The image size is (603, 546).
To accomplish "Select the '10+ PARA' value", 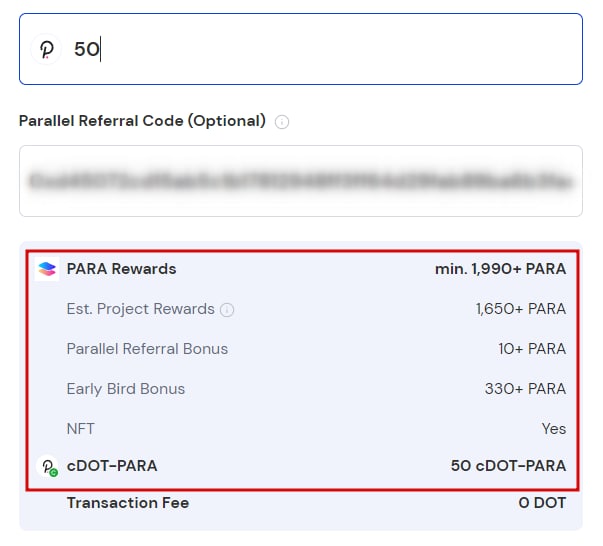I will 532,349.
